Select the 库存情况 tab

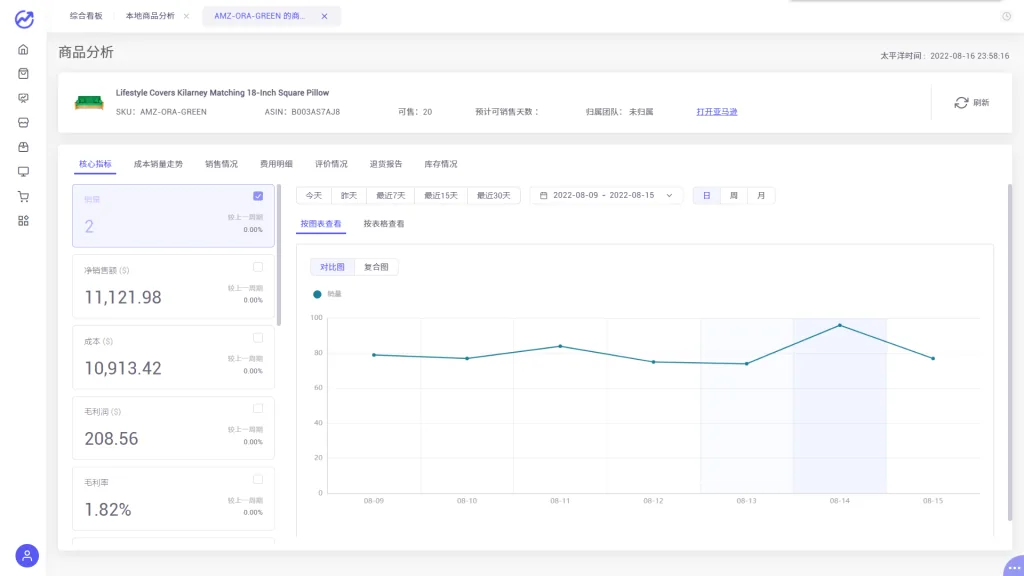point(441,164)
